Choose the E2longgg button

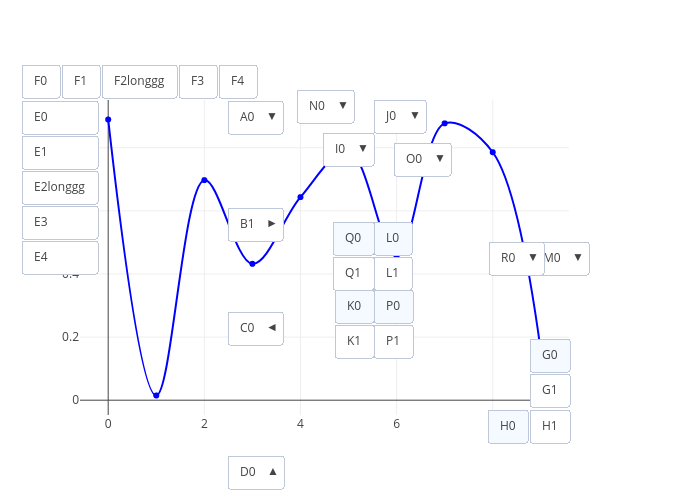point(60,188)
